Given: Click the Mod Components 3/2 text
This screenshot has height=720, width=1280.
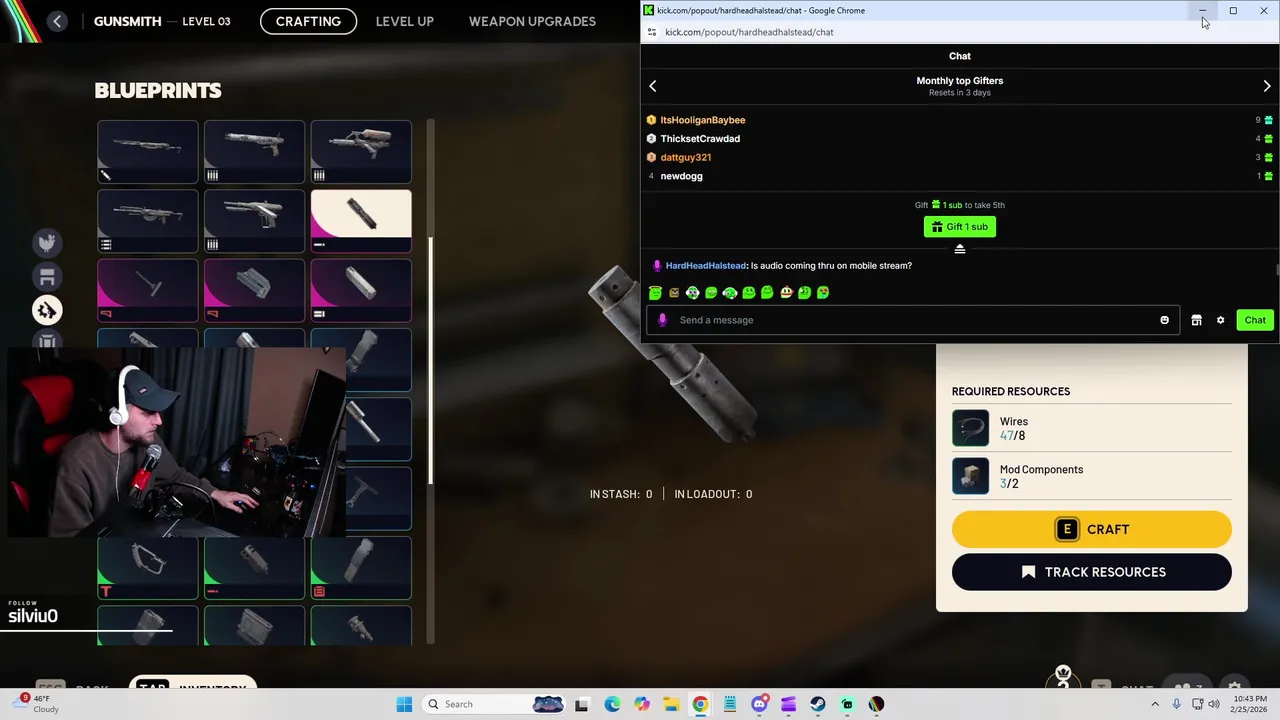Looking at the screenshot, I should click(x=1041, y=476).
